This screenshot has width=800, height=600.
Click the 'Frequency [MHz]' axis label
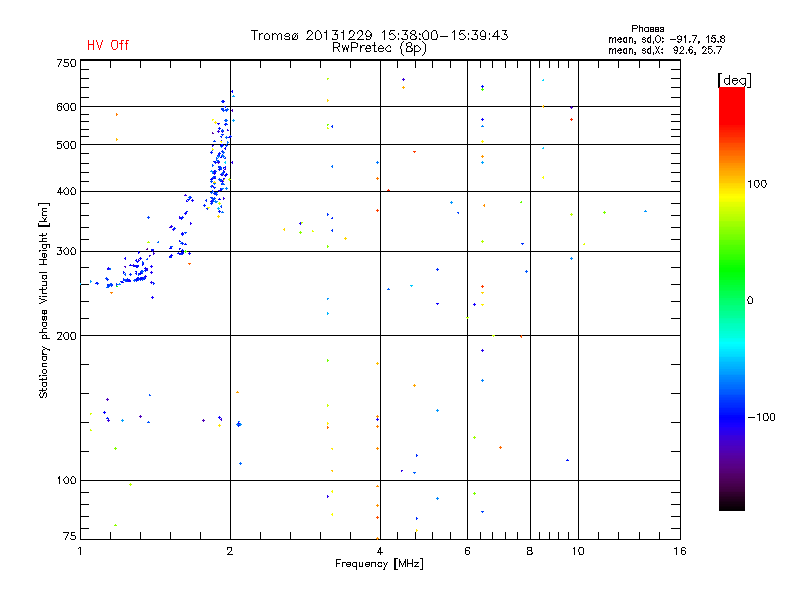pyautogui.click(x=379, y=564)
